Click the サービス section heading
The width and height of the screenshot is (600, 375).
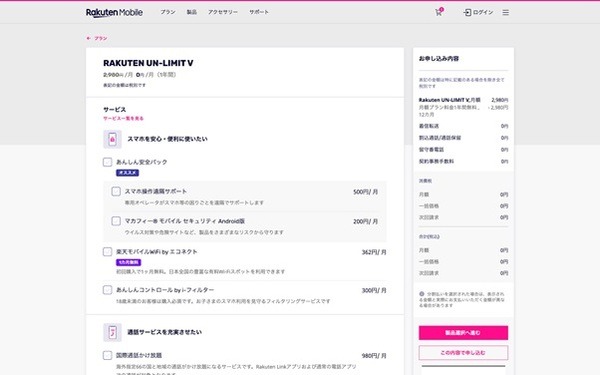[x=114, y=110]
